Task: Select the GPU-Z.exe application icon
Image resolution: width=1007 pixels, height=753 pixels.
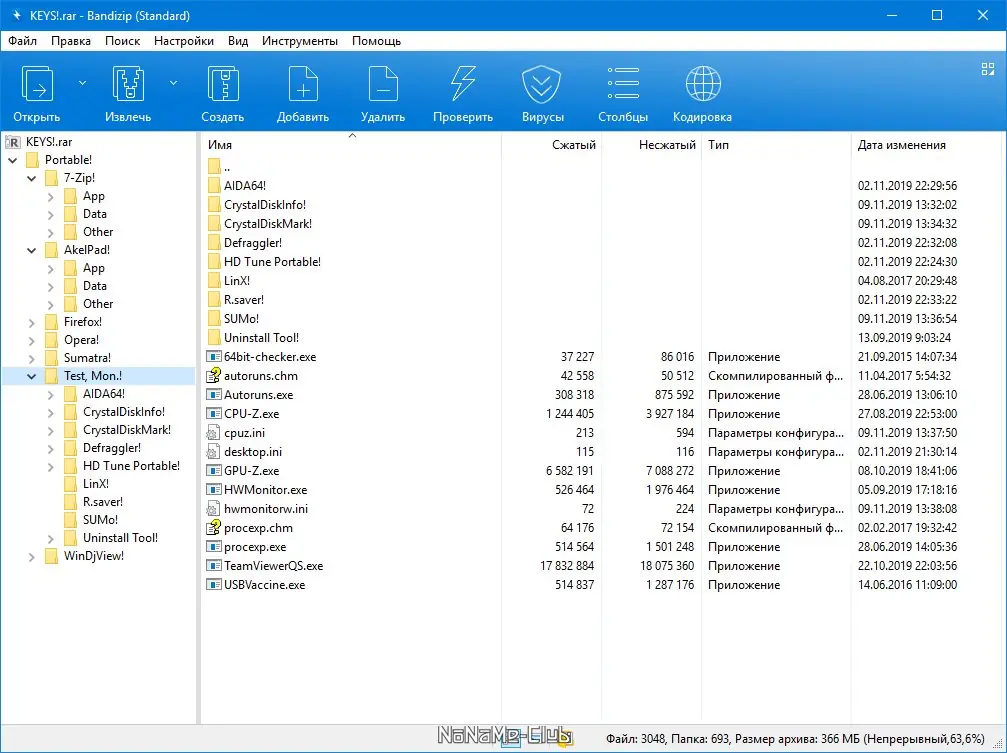Action: pyautogui.click(x=213, y=470)
